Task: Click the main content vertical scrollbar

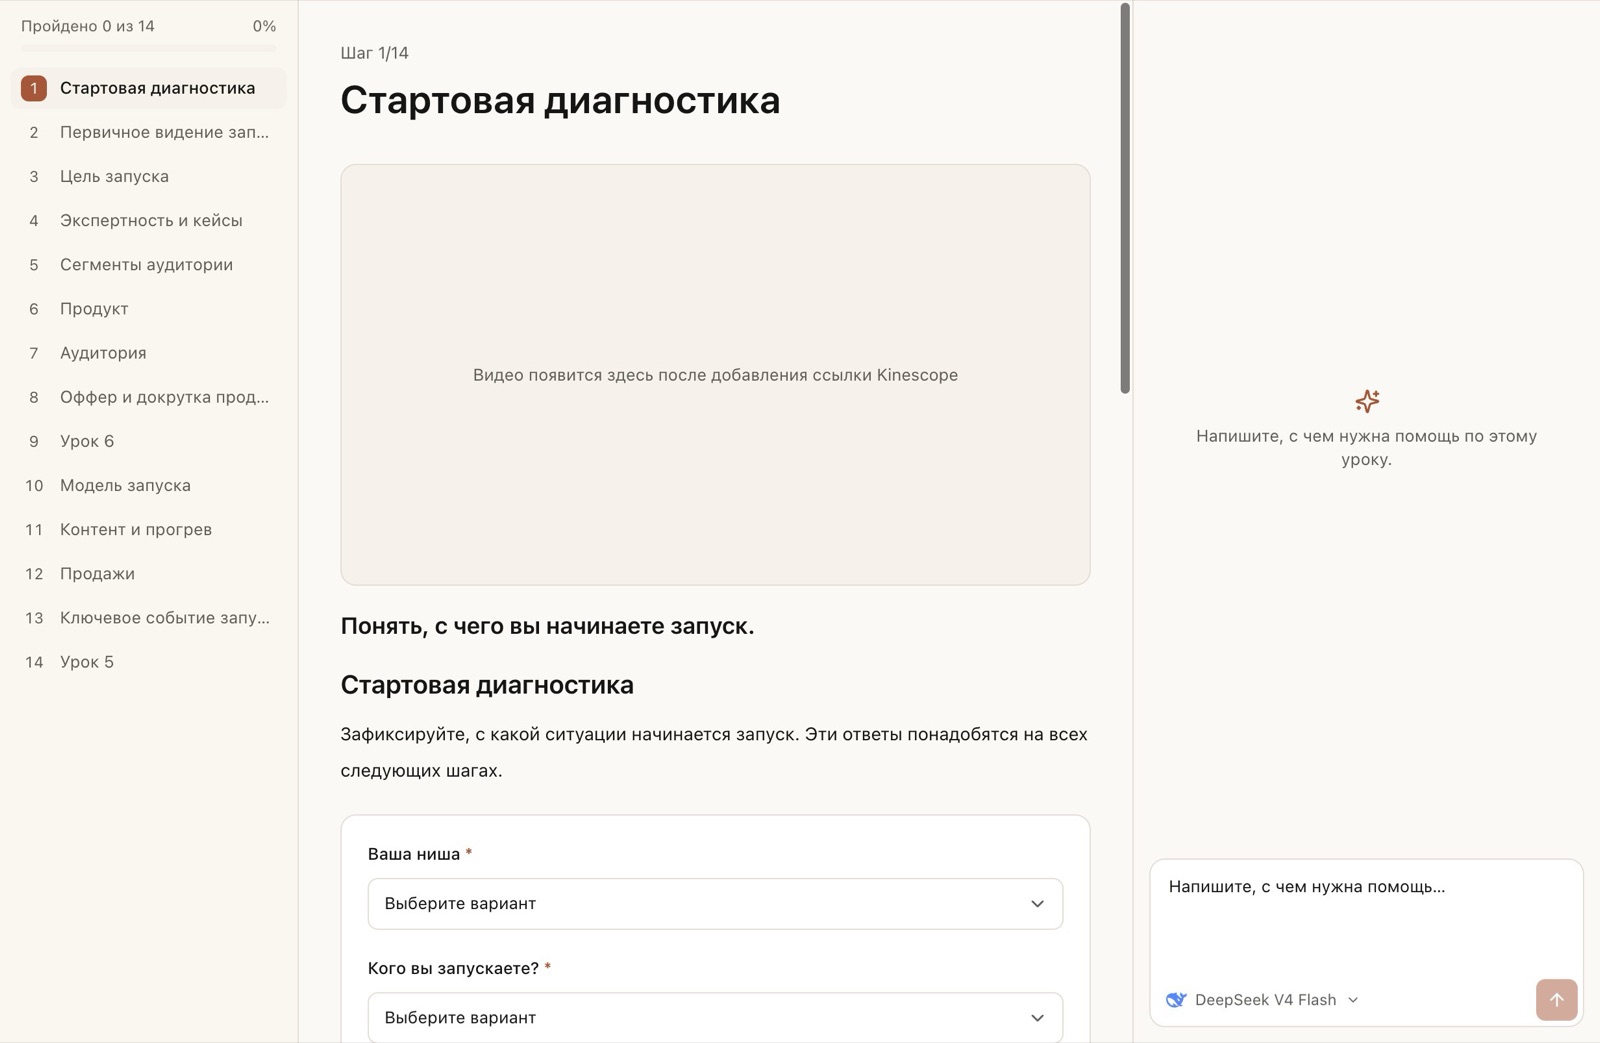Action: 1125,198
